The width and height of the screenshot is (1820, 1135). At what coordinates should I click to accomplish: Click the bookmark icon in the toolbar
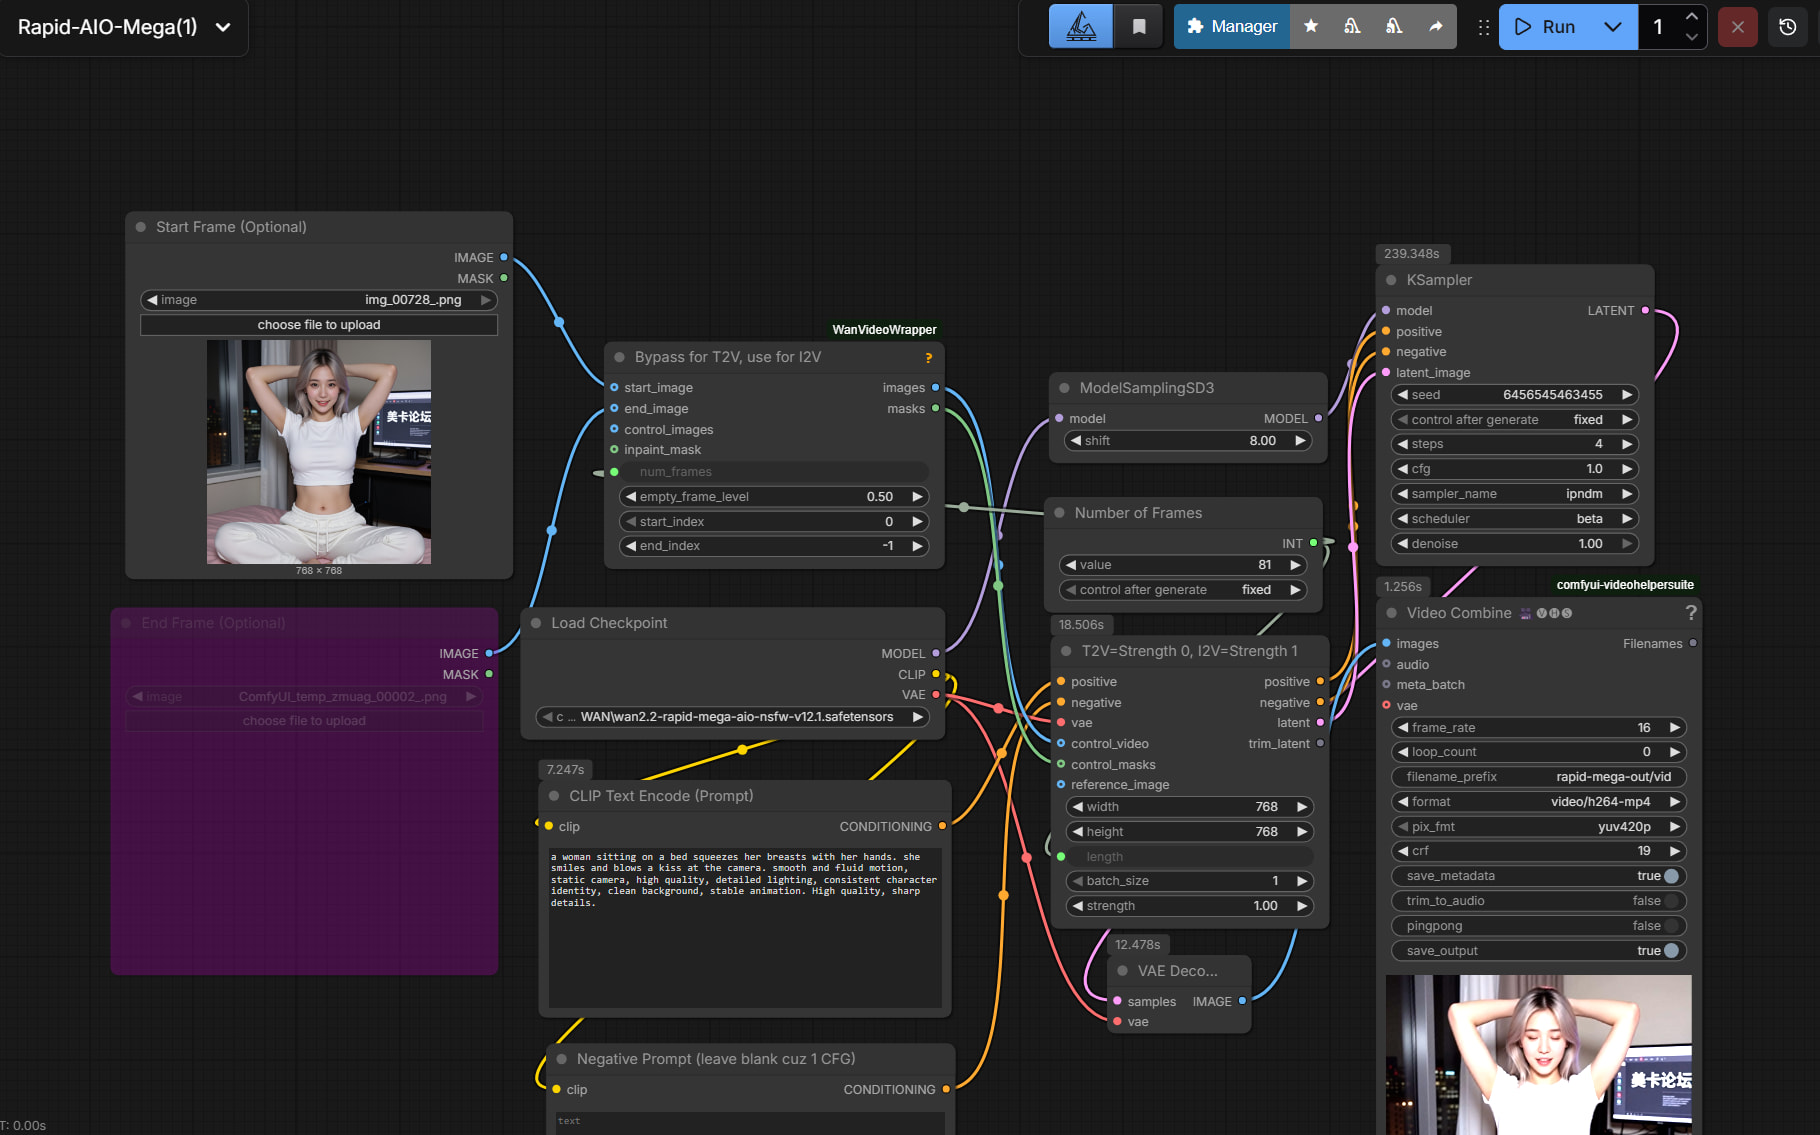[x=1138, y=27]
